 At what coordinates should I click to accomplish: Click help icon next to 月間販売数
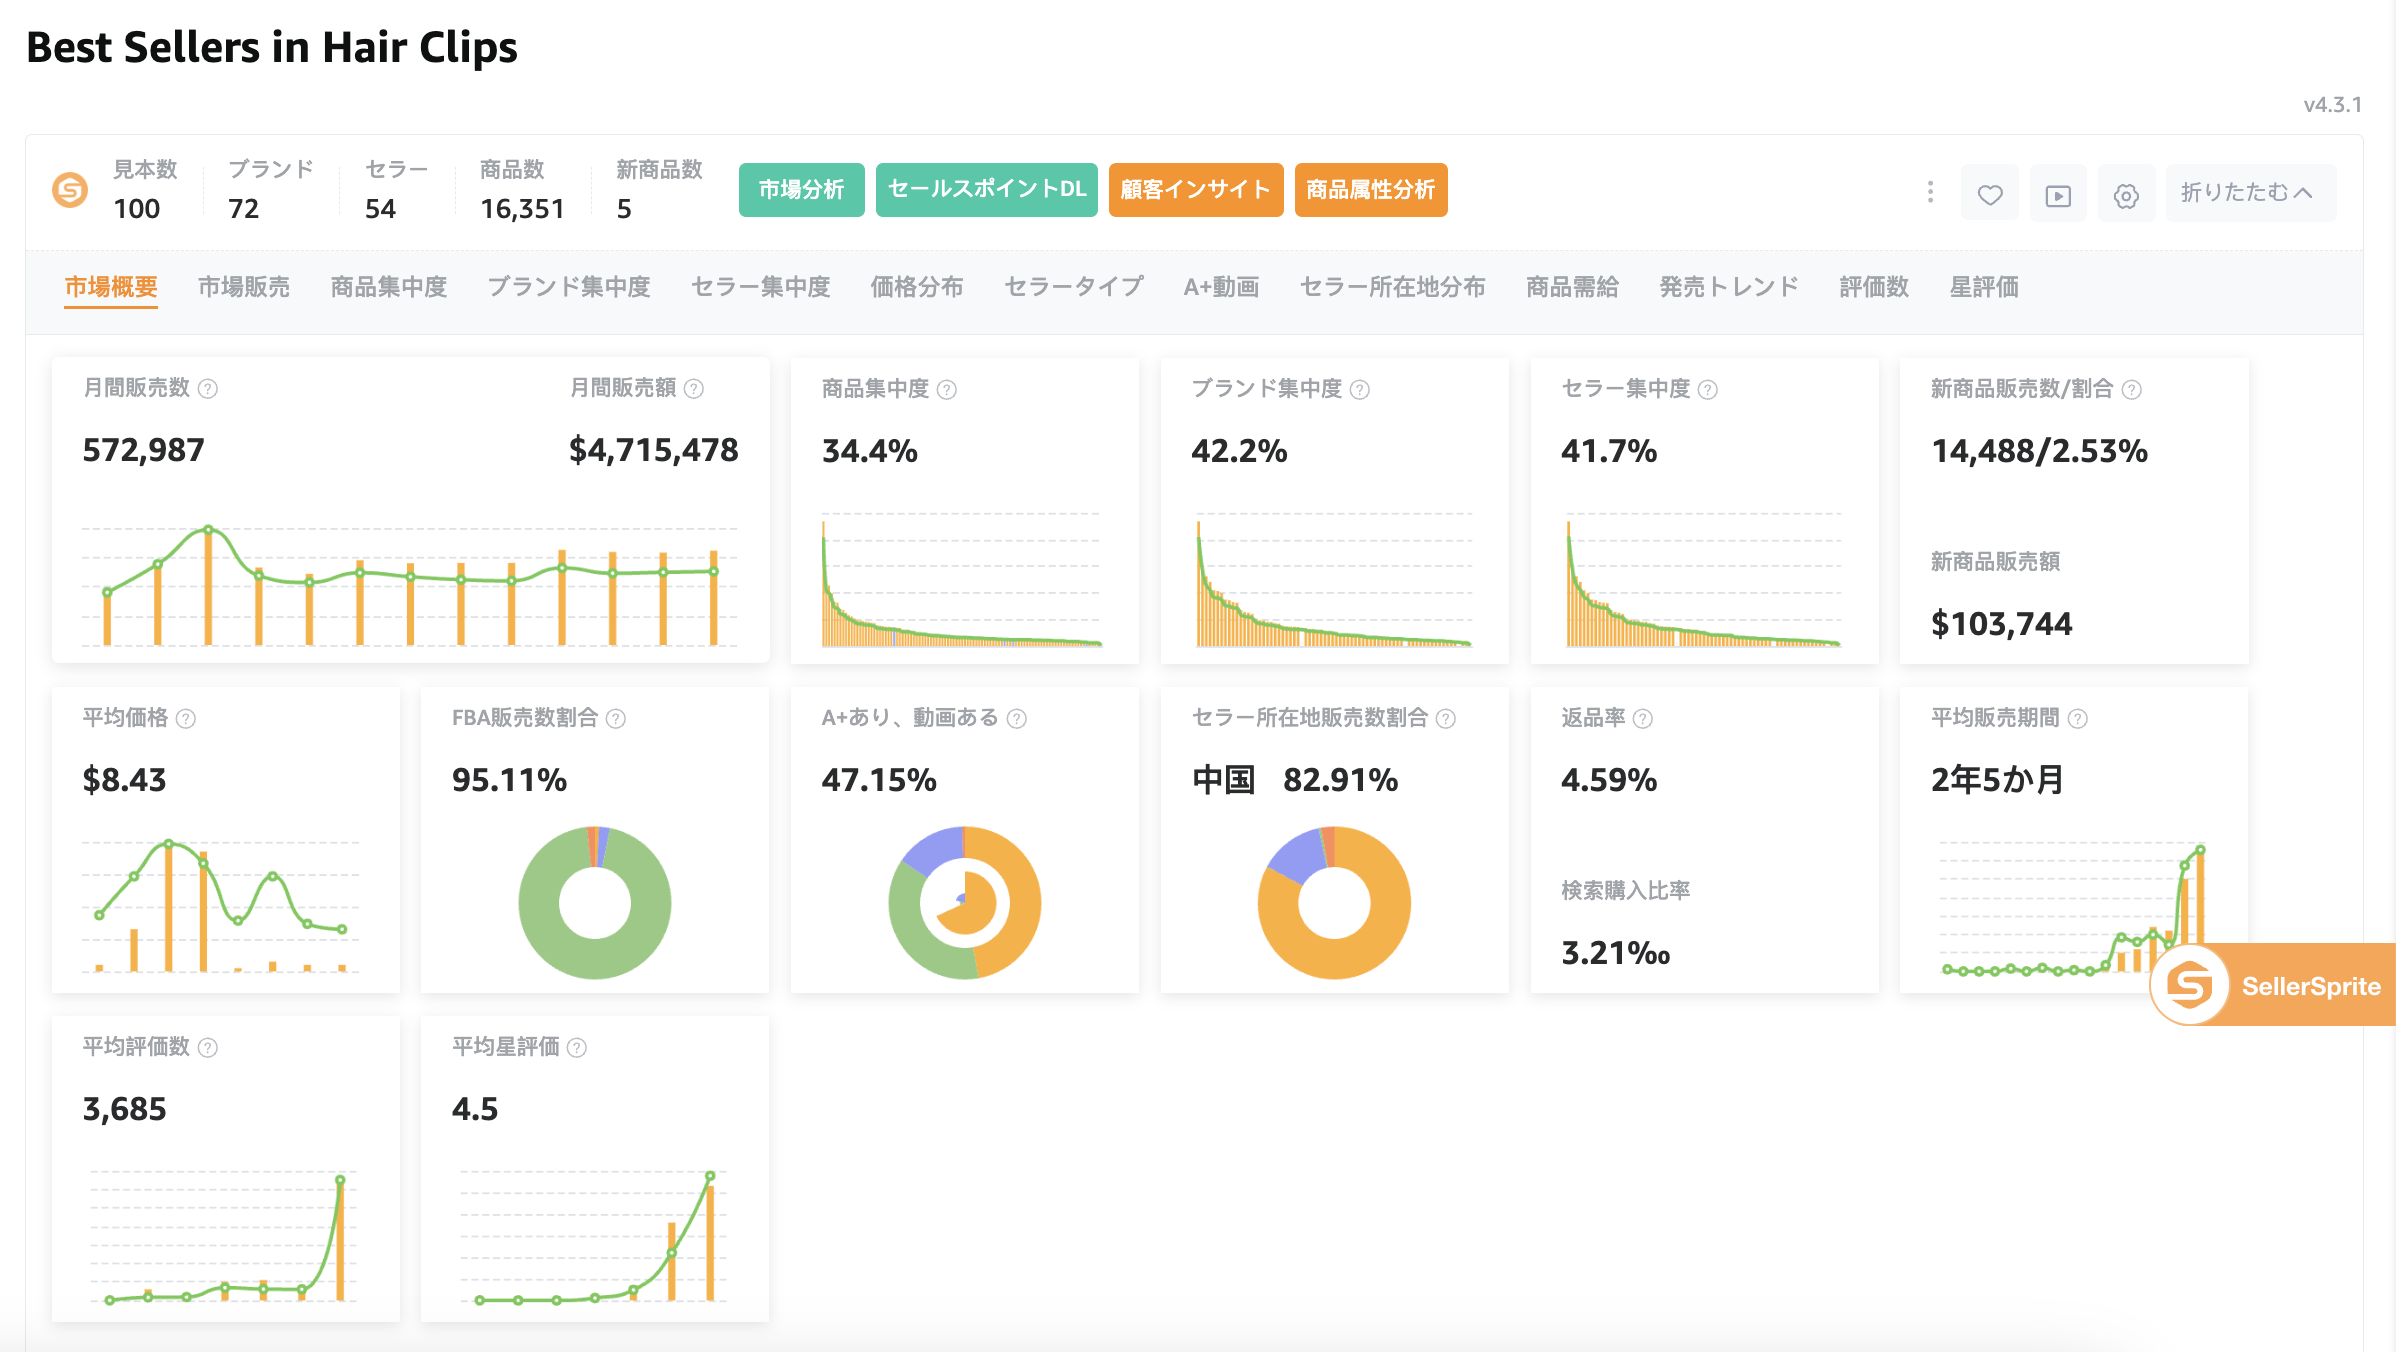pos(208,388)
